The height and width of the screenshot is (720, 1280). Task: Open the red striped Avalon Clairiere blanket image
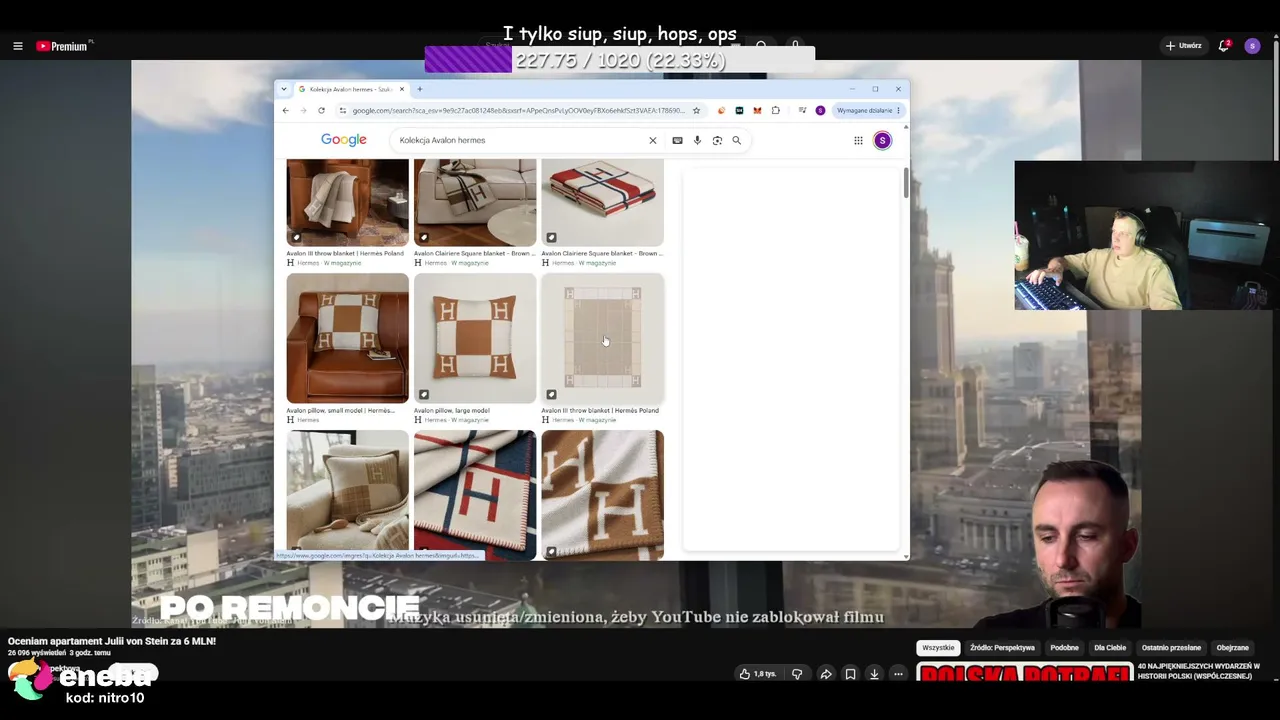(603, 202)
